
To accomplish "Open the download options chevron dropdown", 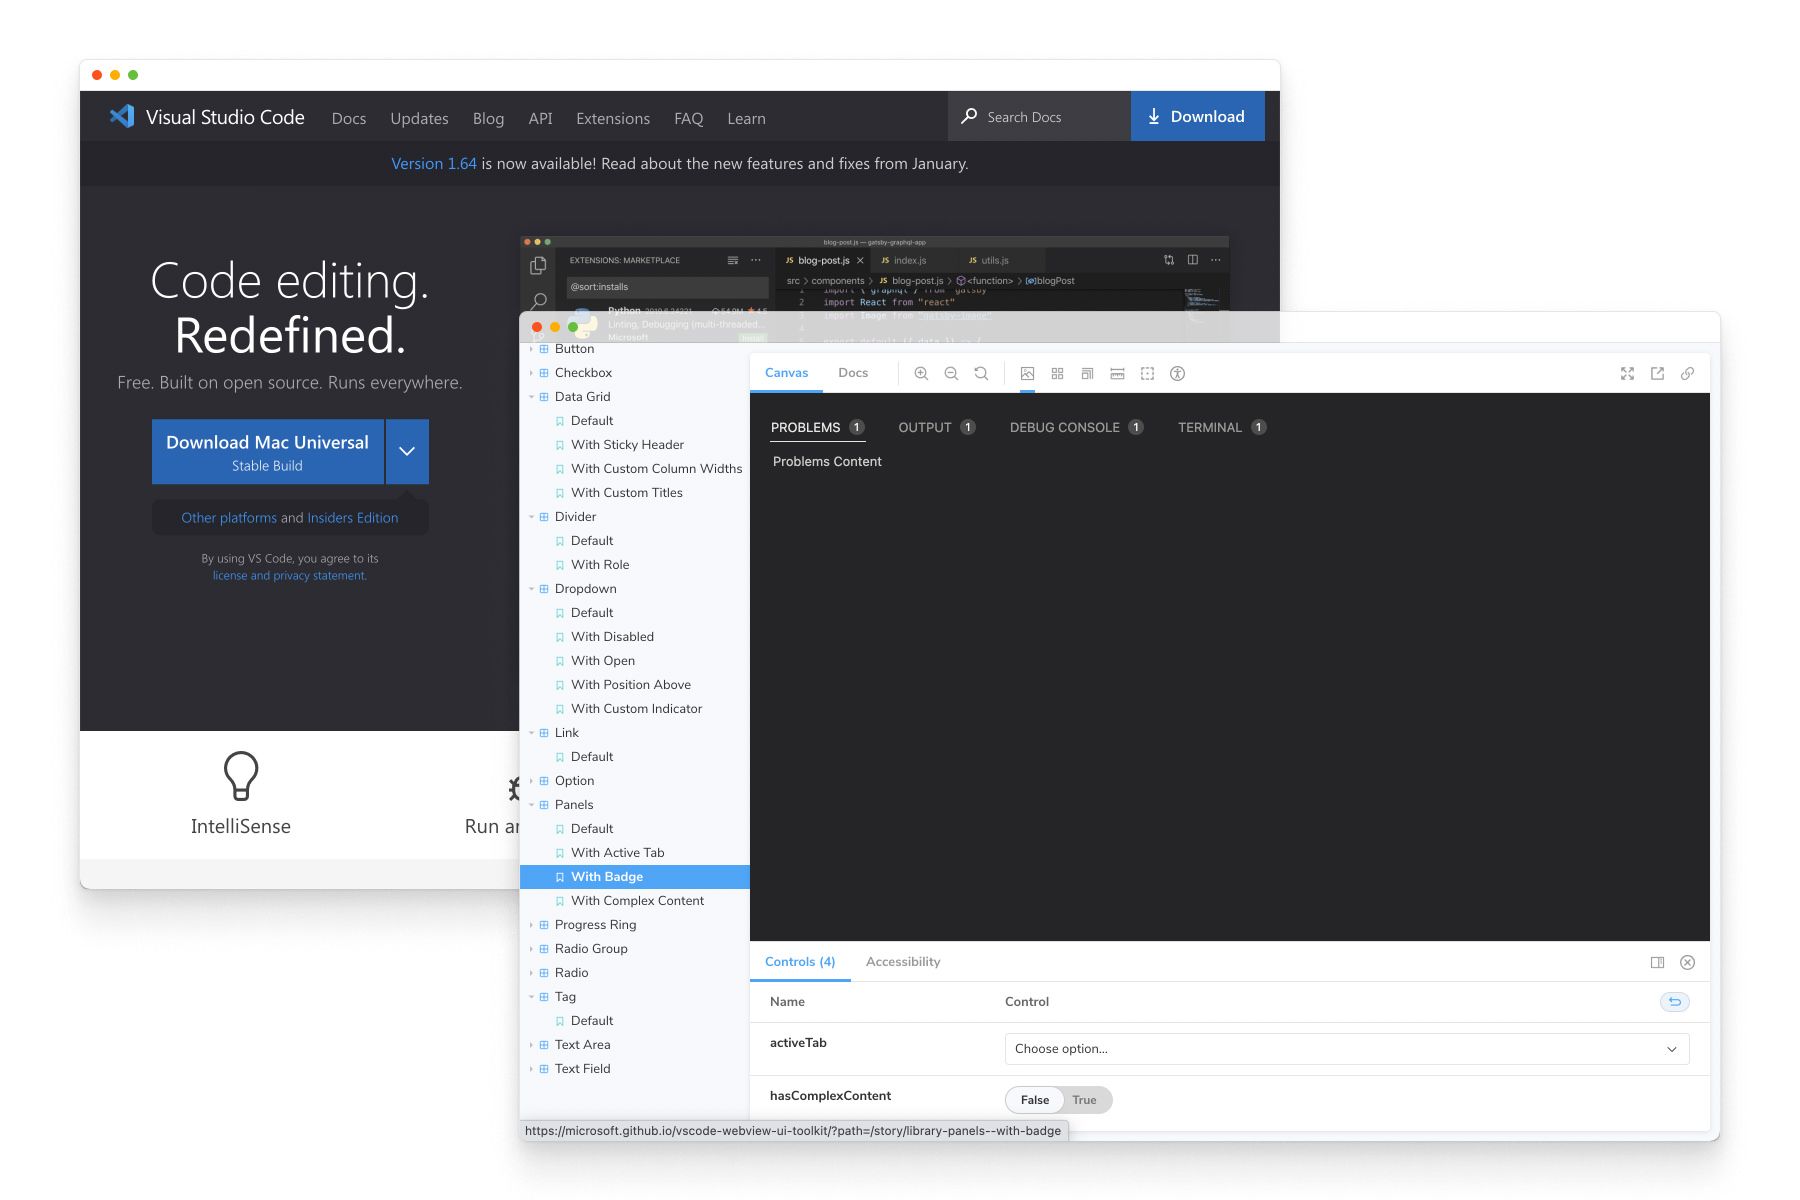I will (407, 451).
